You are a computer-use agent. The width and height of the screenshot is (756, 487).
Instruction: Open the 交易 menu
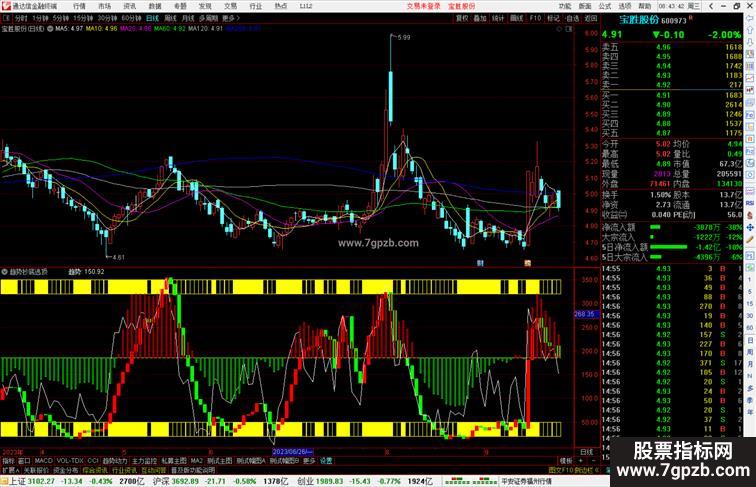pyautogui.click(x=230, y=6)
